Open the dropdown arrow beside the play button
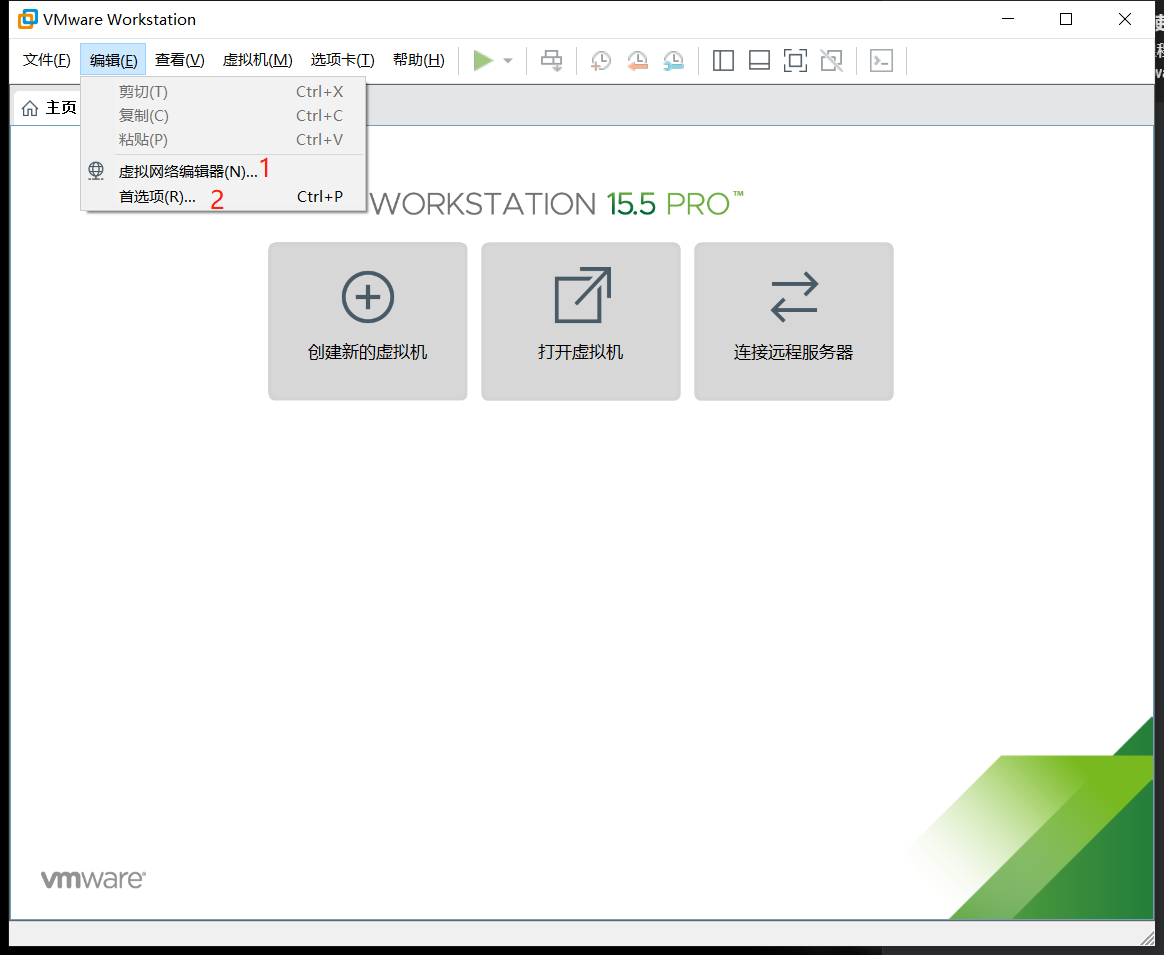Screen dimensions: 1164x955 pos(508,60)
